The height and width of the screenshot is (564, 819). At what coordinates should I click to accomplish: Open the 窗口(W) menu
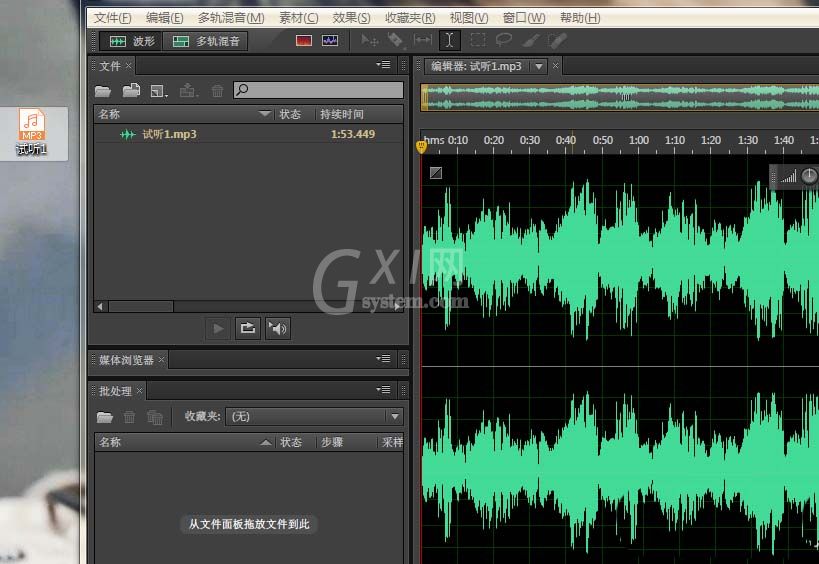click(524, 18)
